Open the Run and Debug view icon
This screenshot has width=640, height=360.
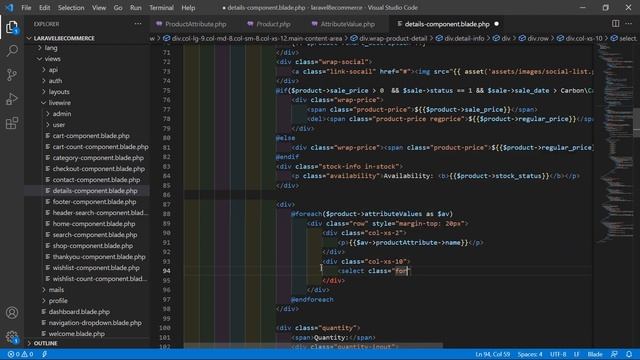click(x=12, y=99)
